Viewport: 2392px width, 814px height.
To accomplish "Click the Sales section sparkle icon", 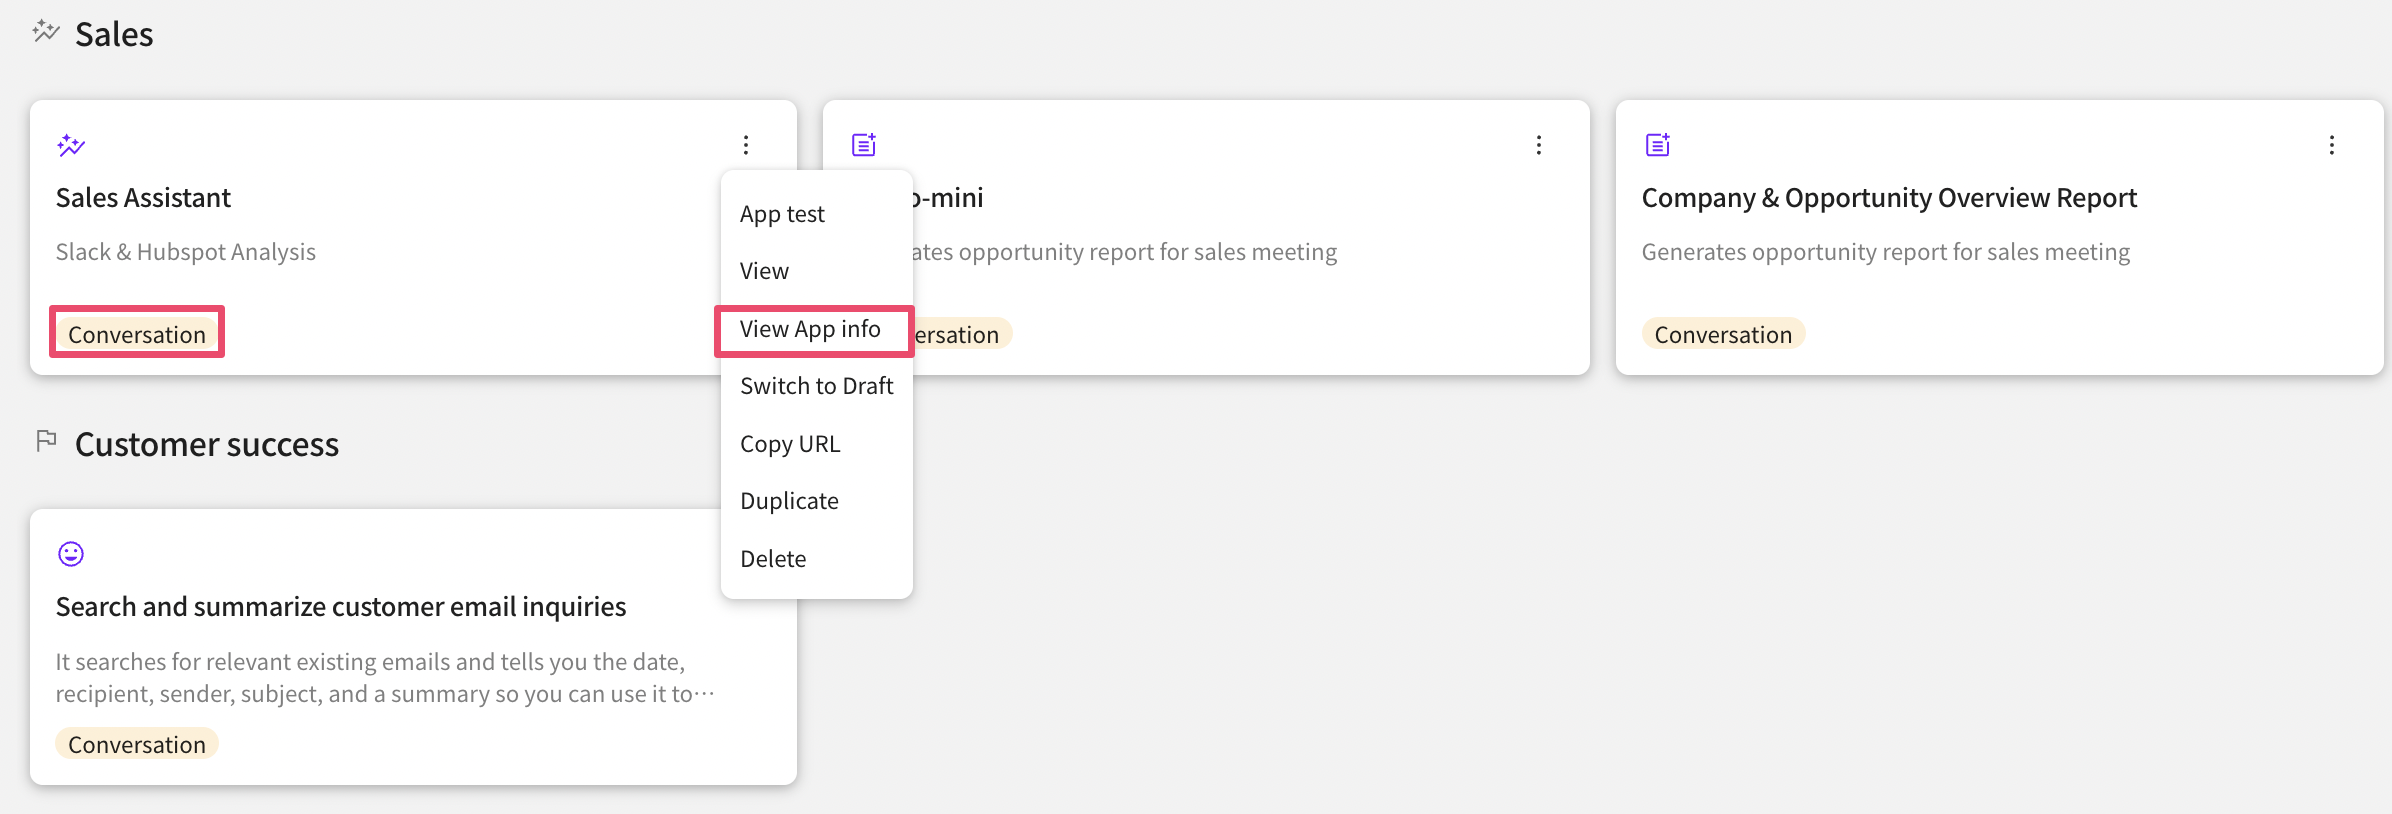I will click(x=46, y=32).
